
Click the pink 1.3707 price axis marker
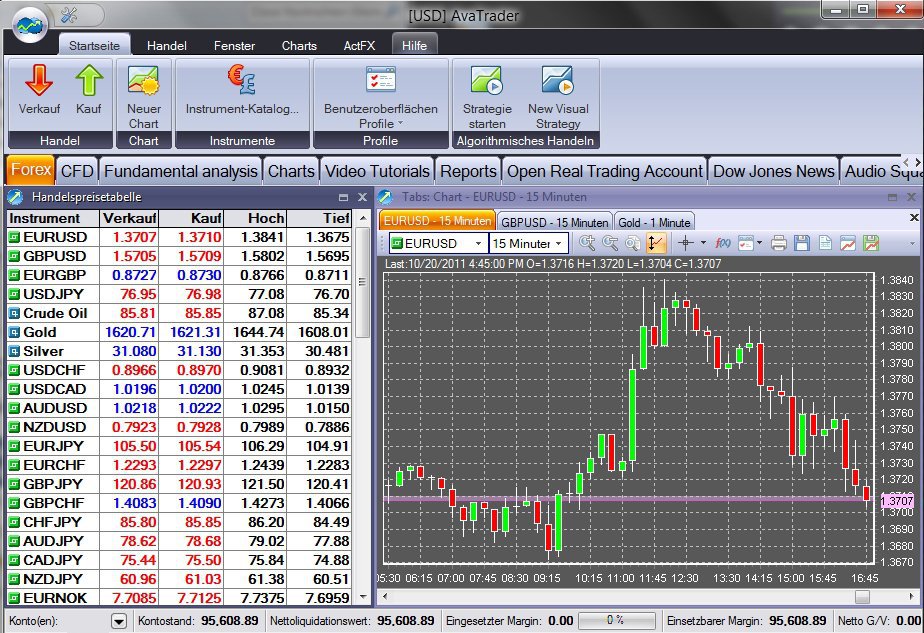click(897, 501)
